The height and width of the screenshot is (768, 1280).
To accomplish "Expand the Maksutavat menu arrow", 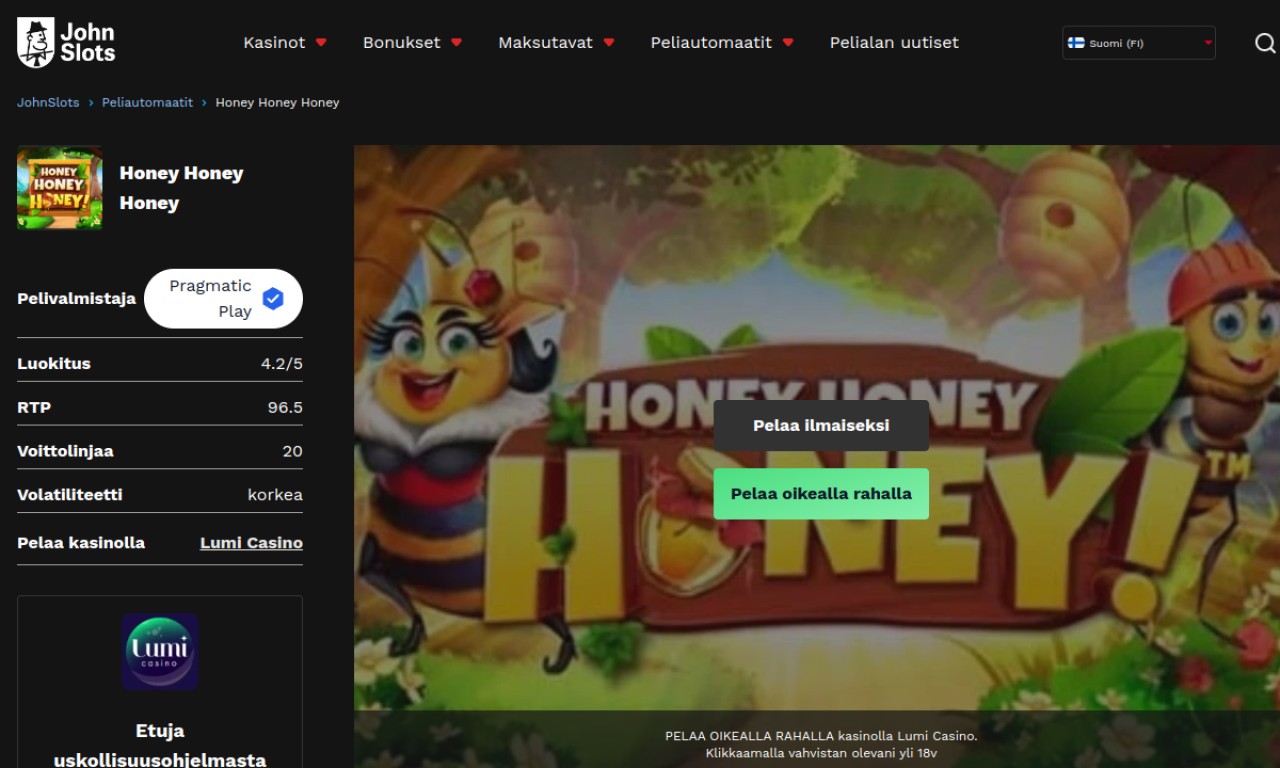I will coord(609,43).
